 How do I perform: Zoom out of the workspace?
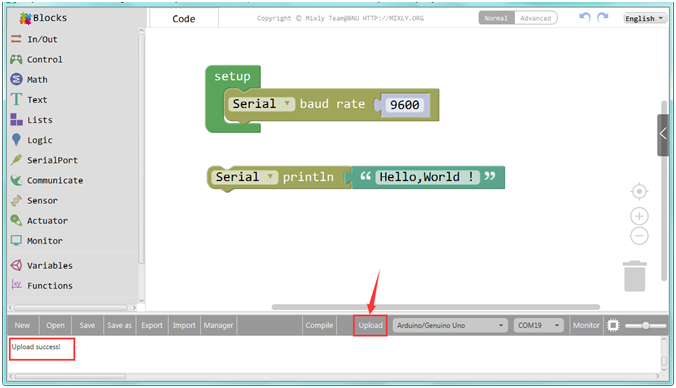pyautogui.click(x=639, y=236)
